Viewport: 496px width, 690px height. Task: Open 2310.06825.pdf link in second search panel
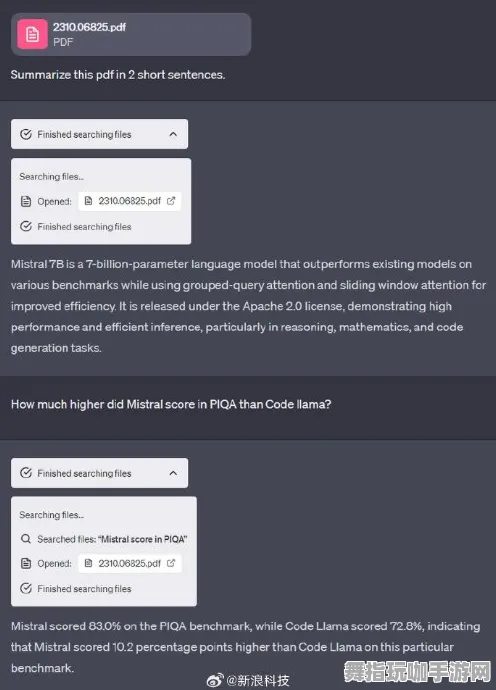tap(129, 563)
